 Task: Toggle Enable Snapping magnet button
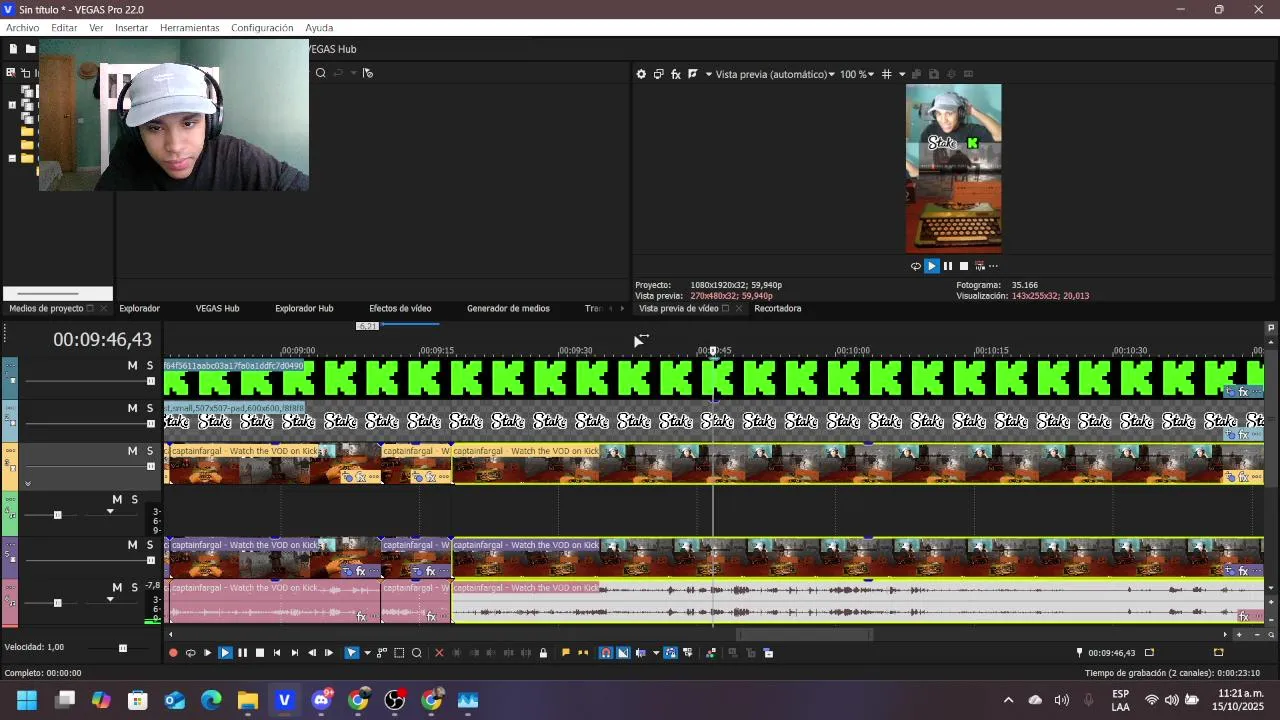click(x=606, y=653)
